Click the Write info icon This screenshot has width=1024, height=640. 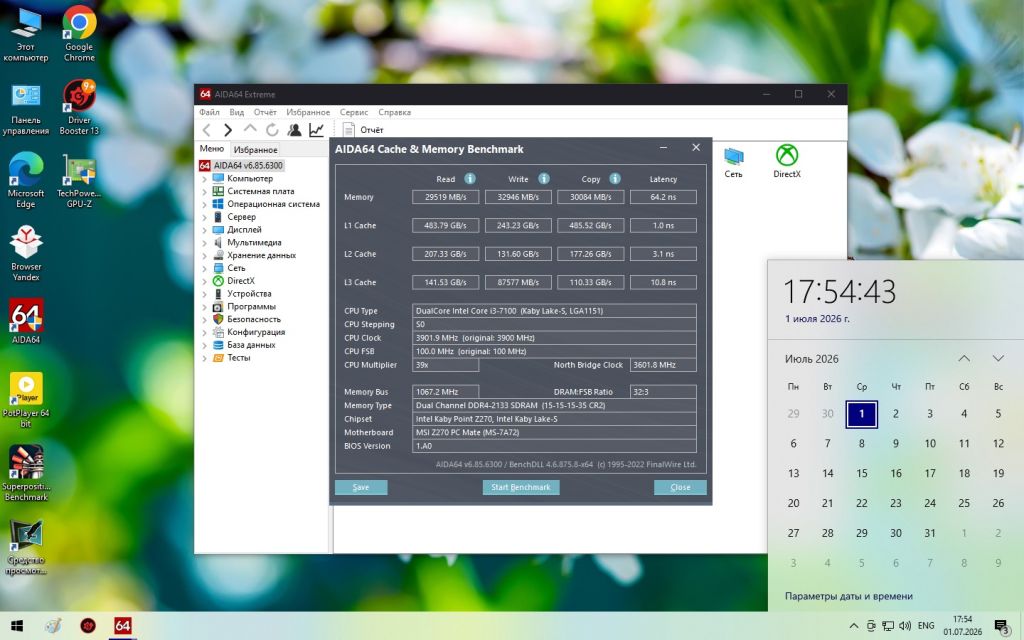tap(543, 178)
